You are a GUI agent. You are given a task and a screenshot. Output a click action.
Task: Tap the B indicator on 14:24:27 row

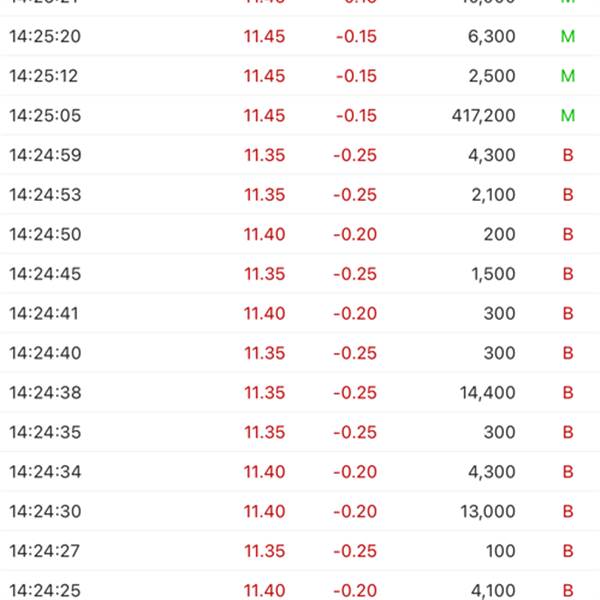(x=568, y=551)
